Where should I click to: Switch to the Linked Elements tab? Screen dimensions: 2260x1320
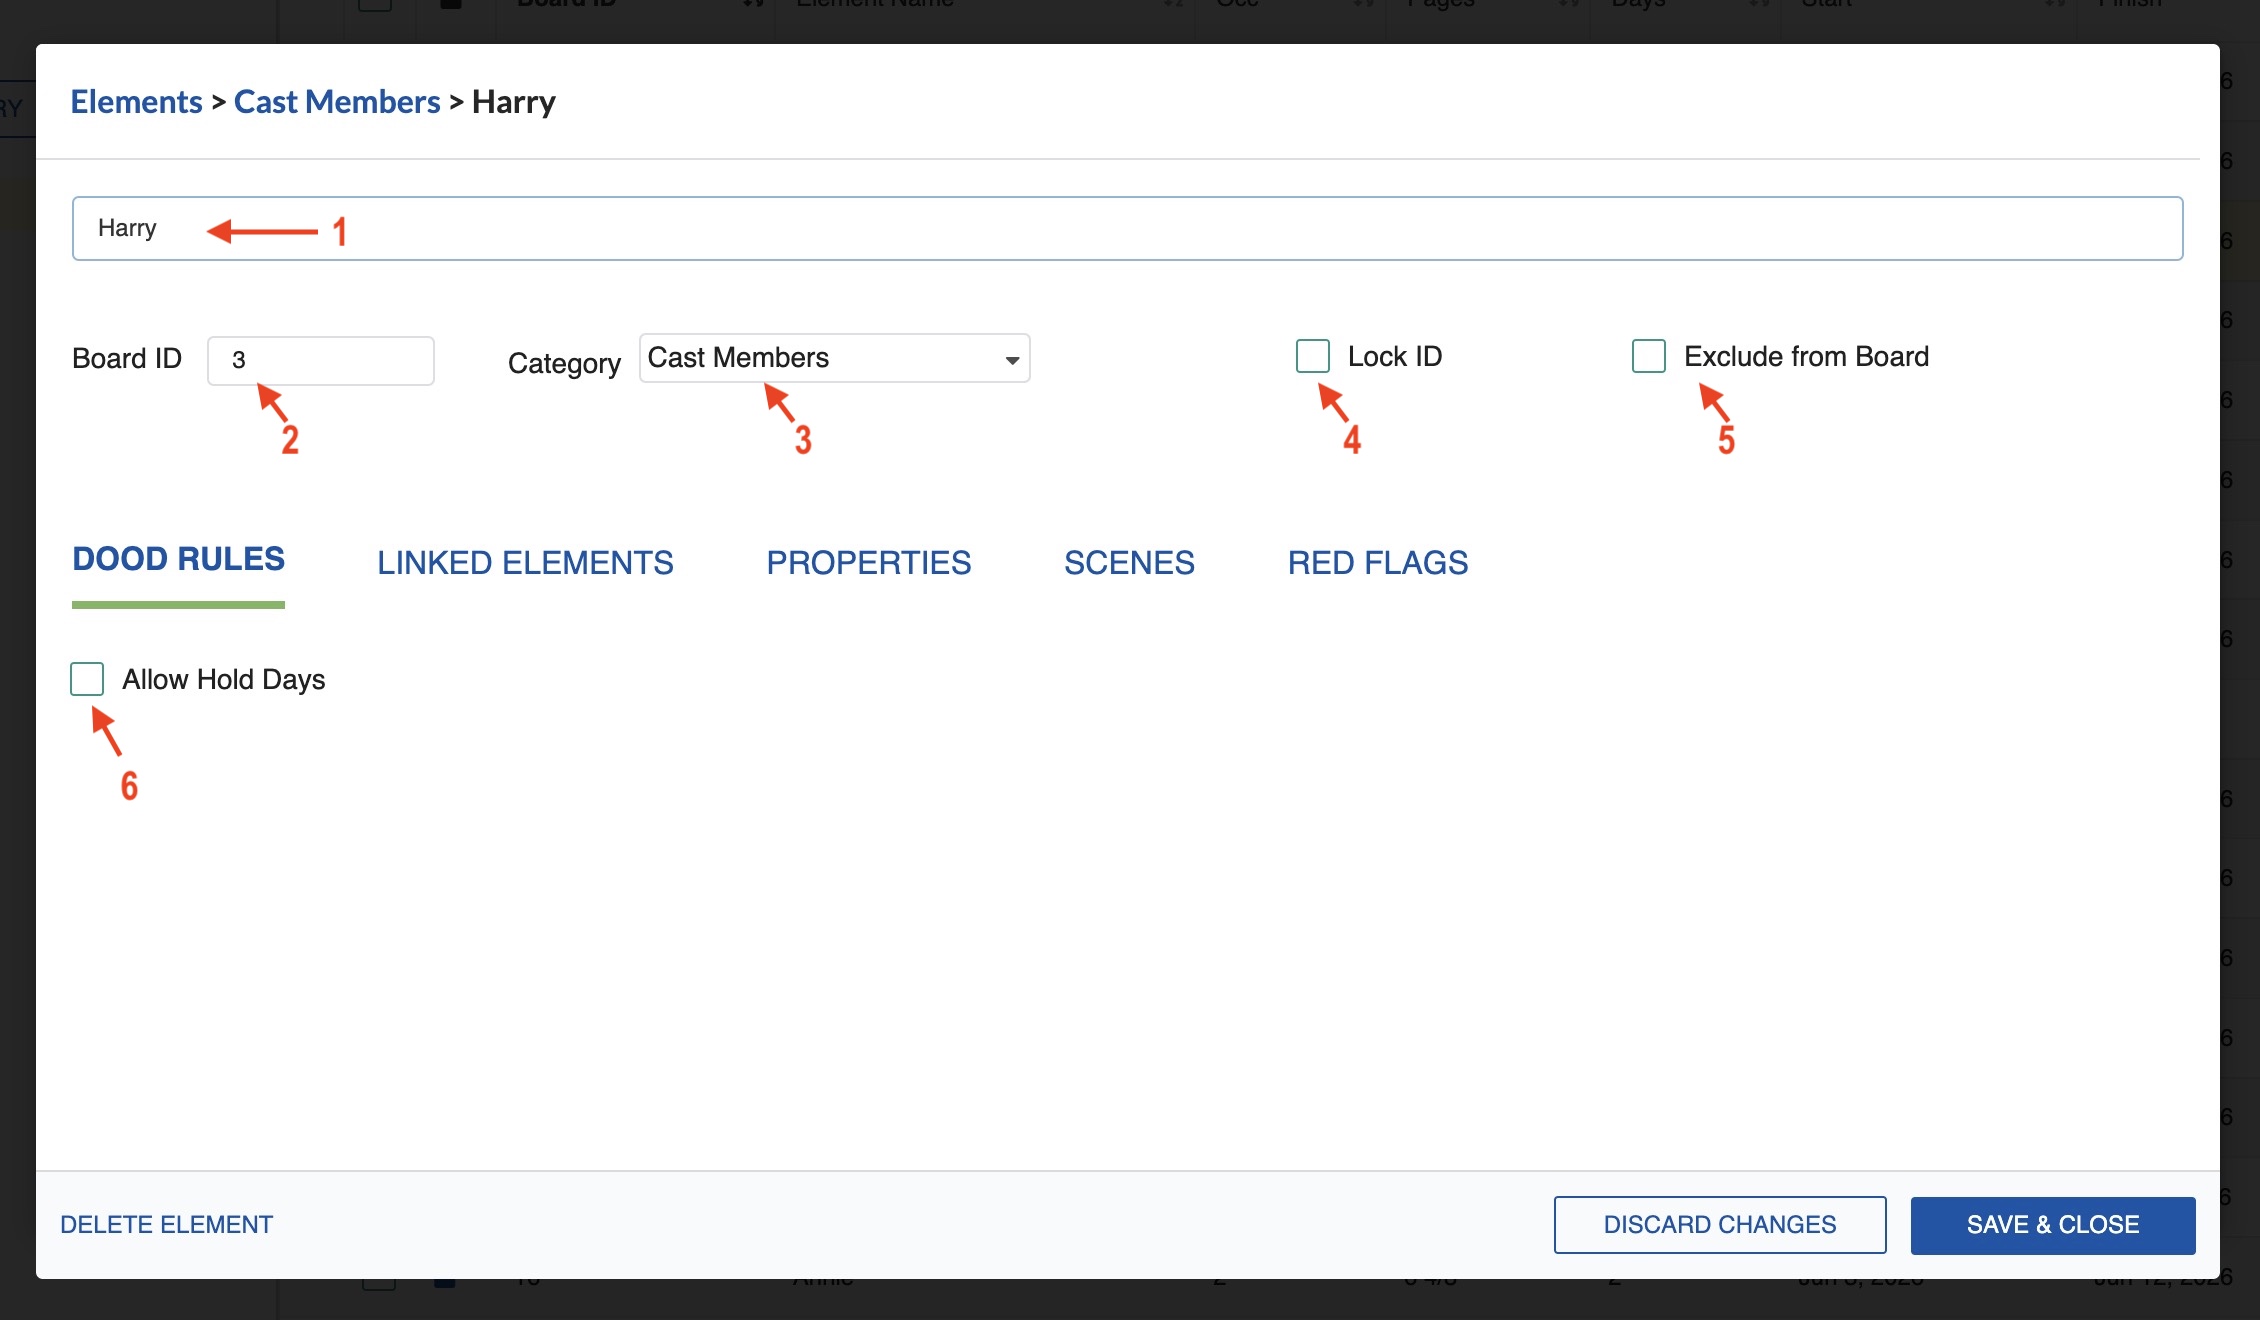click(x=525, y=563)
